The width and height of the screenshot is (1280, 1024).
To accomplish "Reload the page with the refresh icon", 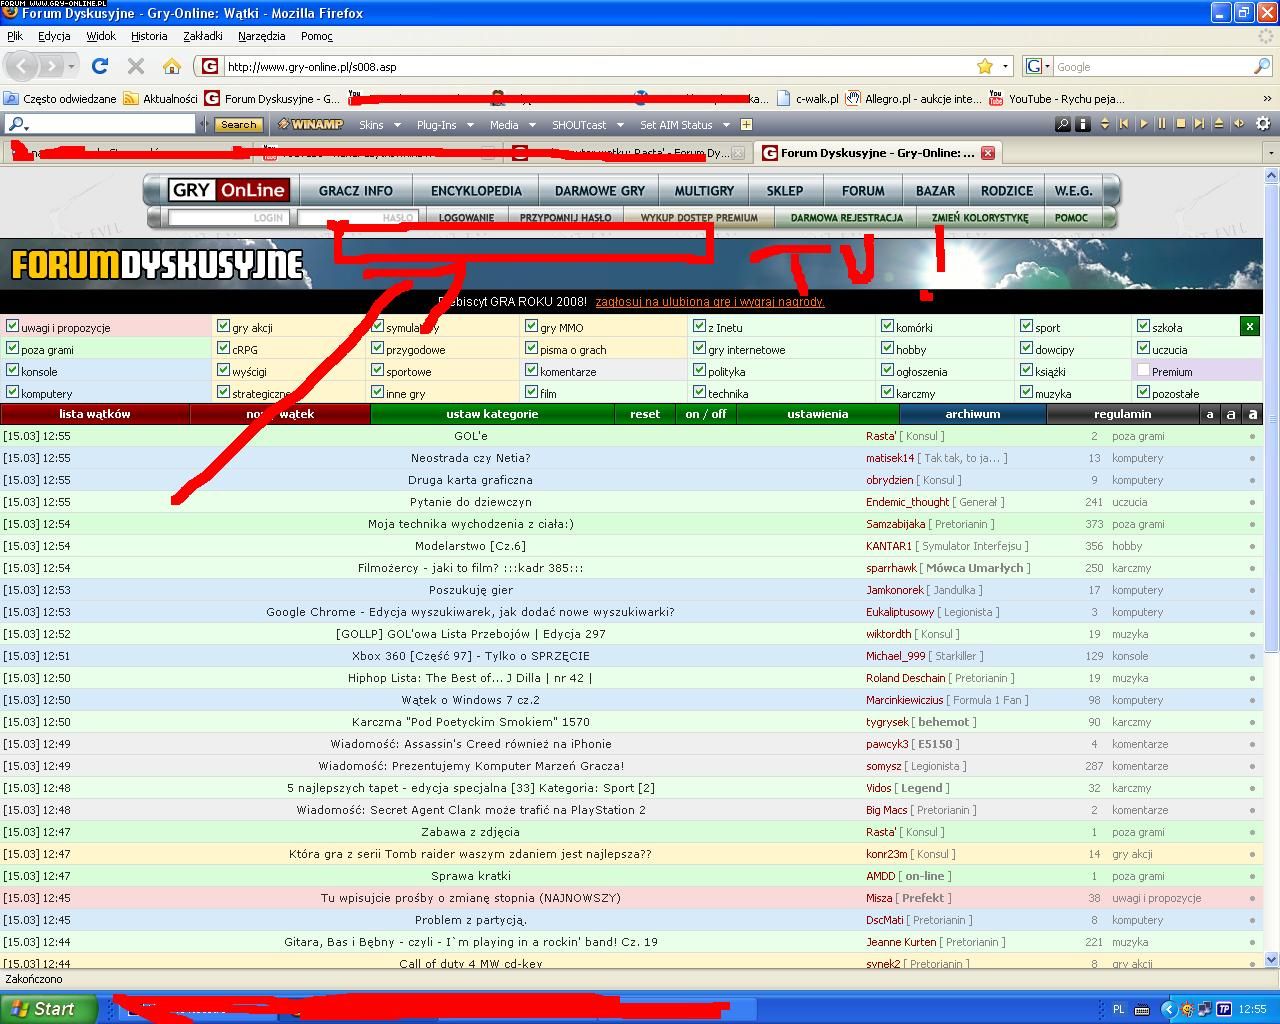I will tap(100, 66).
